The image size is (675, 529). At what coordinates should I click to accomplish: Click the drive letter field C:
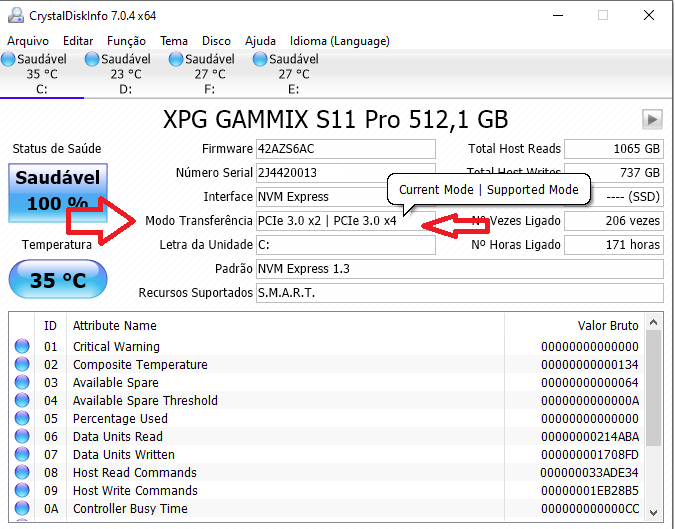pos(346,245)
